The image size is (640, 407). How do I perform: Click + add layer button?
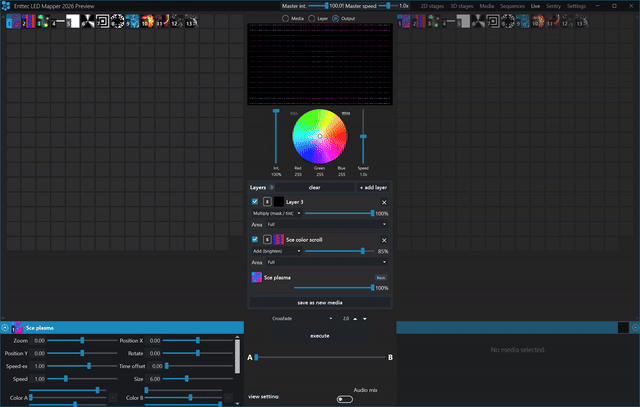point(373,187)
